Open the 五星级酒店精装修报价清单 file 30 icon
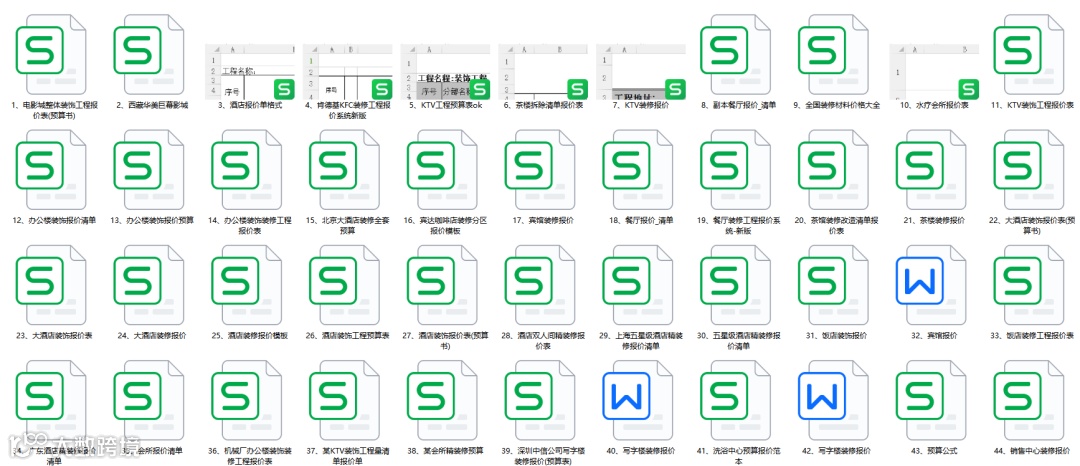Viewport: 1080px width, 466px height. [736, 286]
